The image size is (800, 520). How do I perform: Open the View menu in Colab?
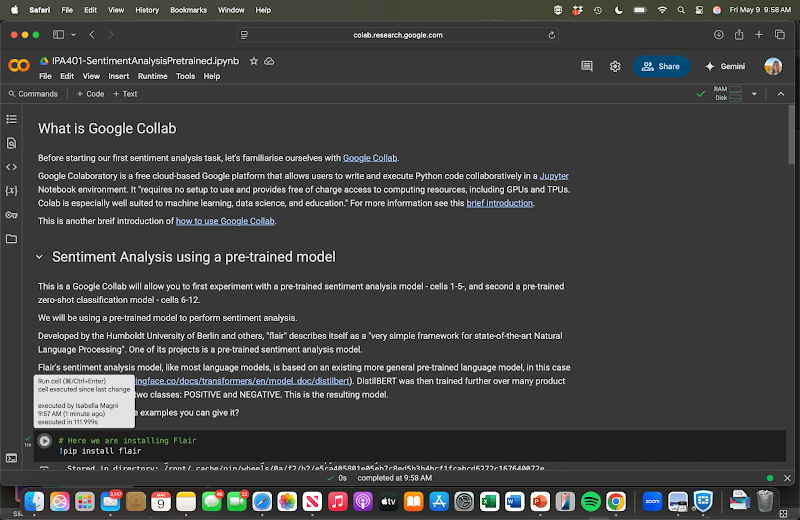coord(91,76)
